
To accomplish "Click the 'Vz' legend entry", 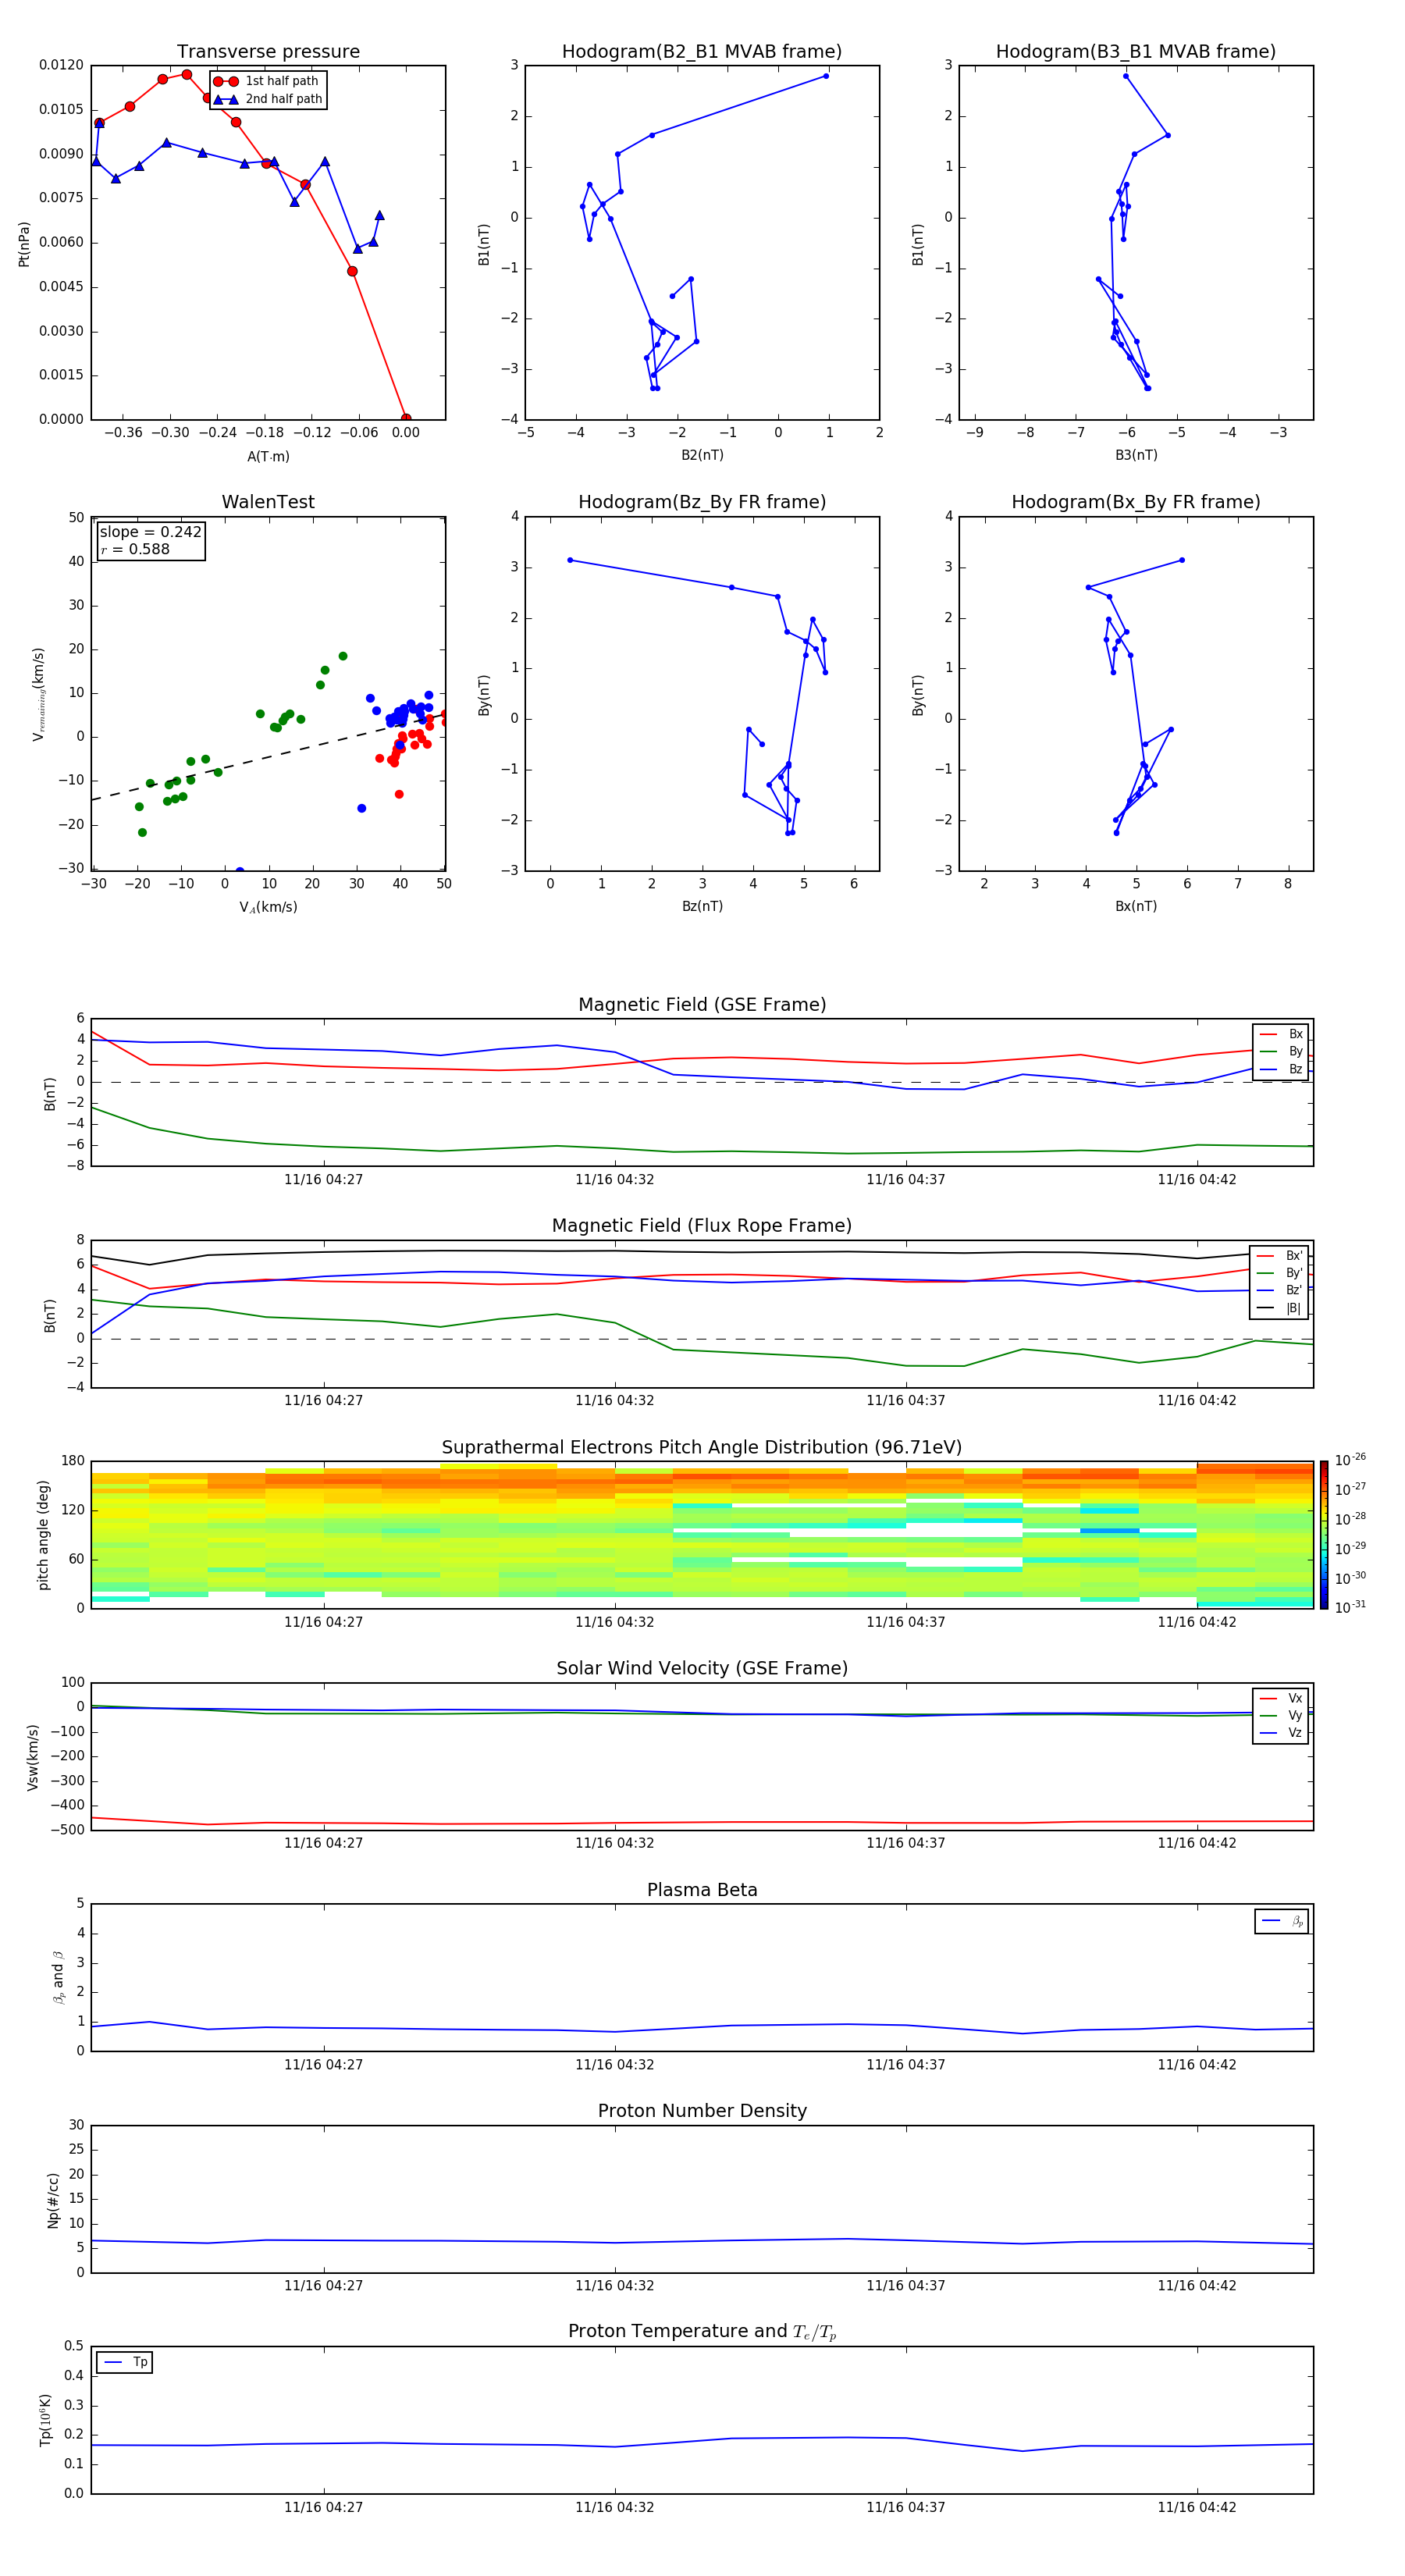I will pyautogui.click(x=1282, y=1733).
